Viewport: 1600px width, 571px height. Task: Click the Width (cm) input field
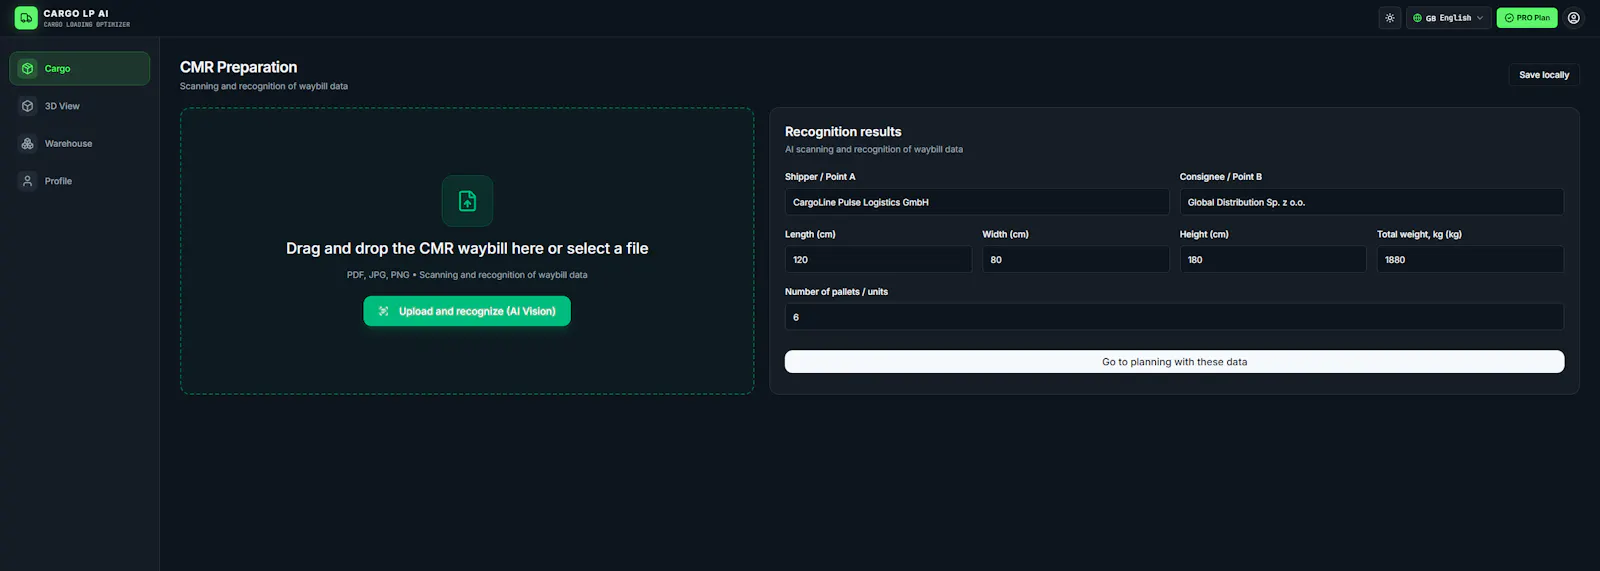pos(1076,259)
